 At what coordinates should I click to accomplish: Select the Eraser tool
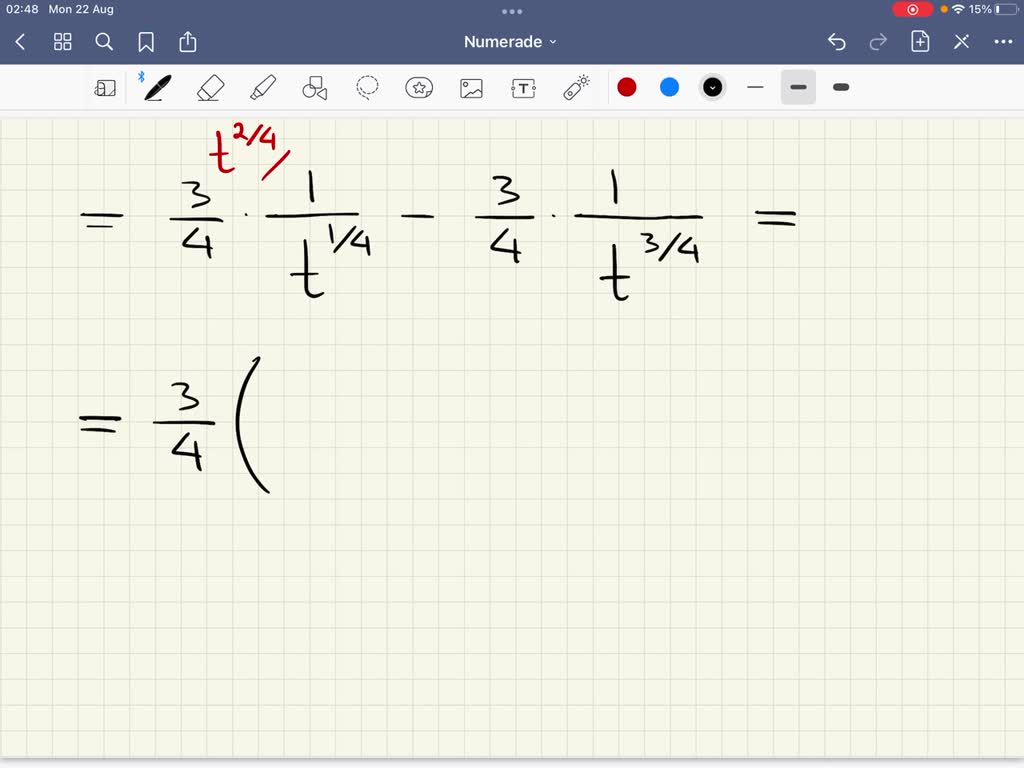(210, 87)
